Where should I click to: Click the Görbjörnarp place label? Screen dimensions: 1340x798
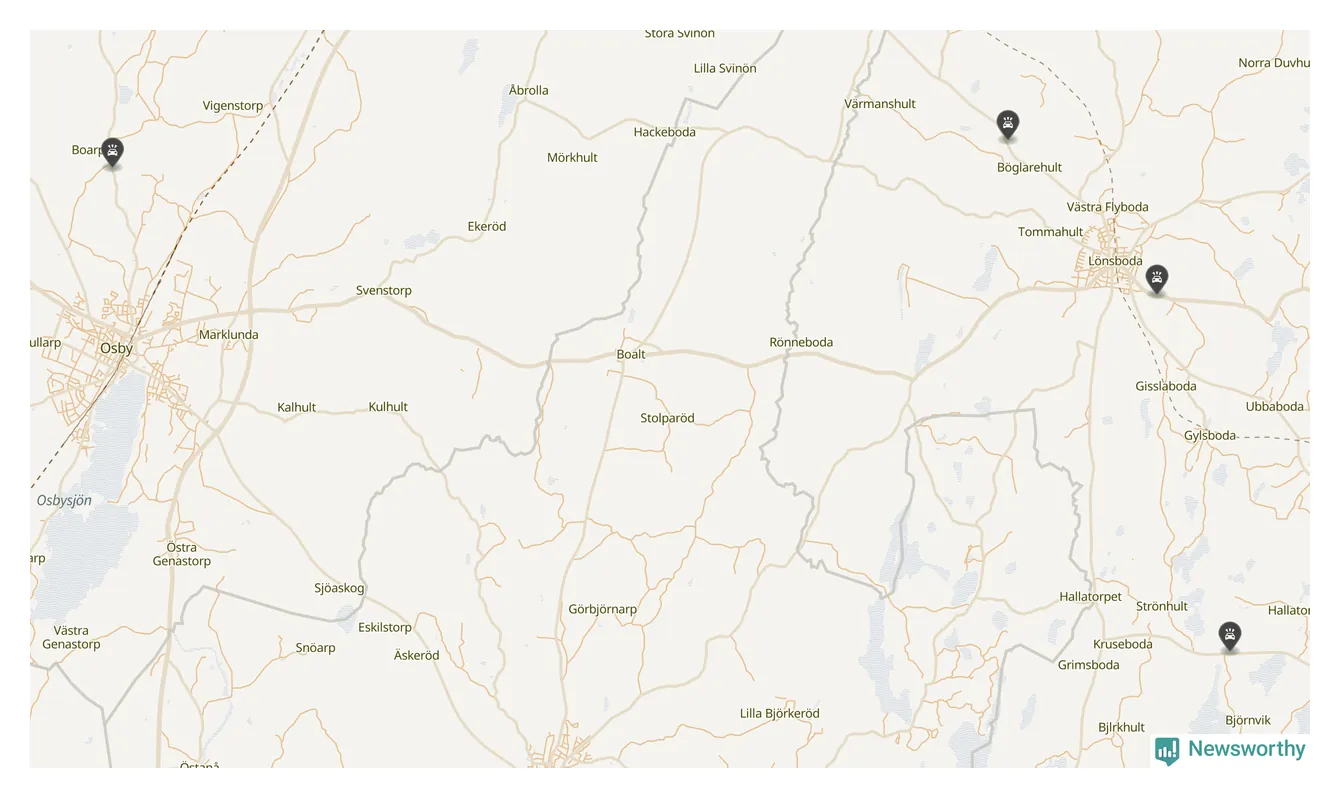(602, 609)
